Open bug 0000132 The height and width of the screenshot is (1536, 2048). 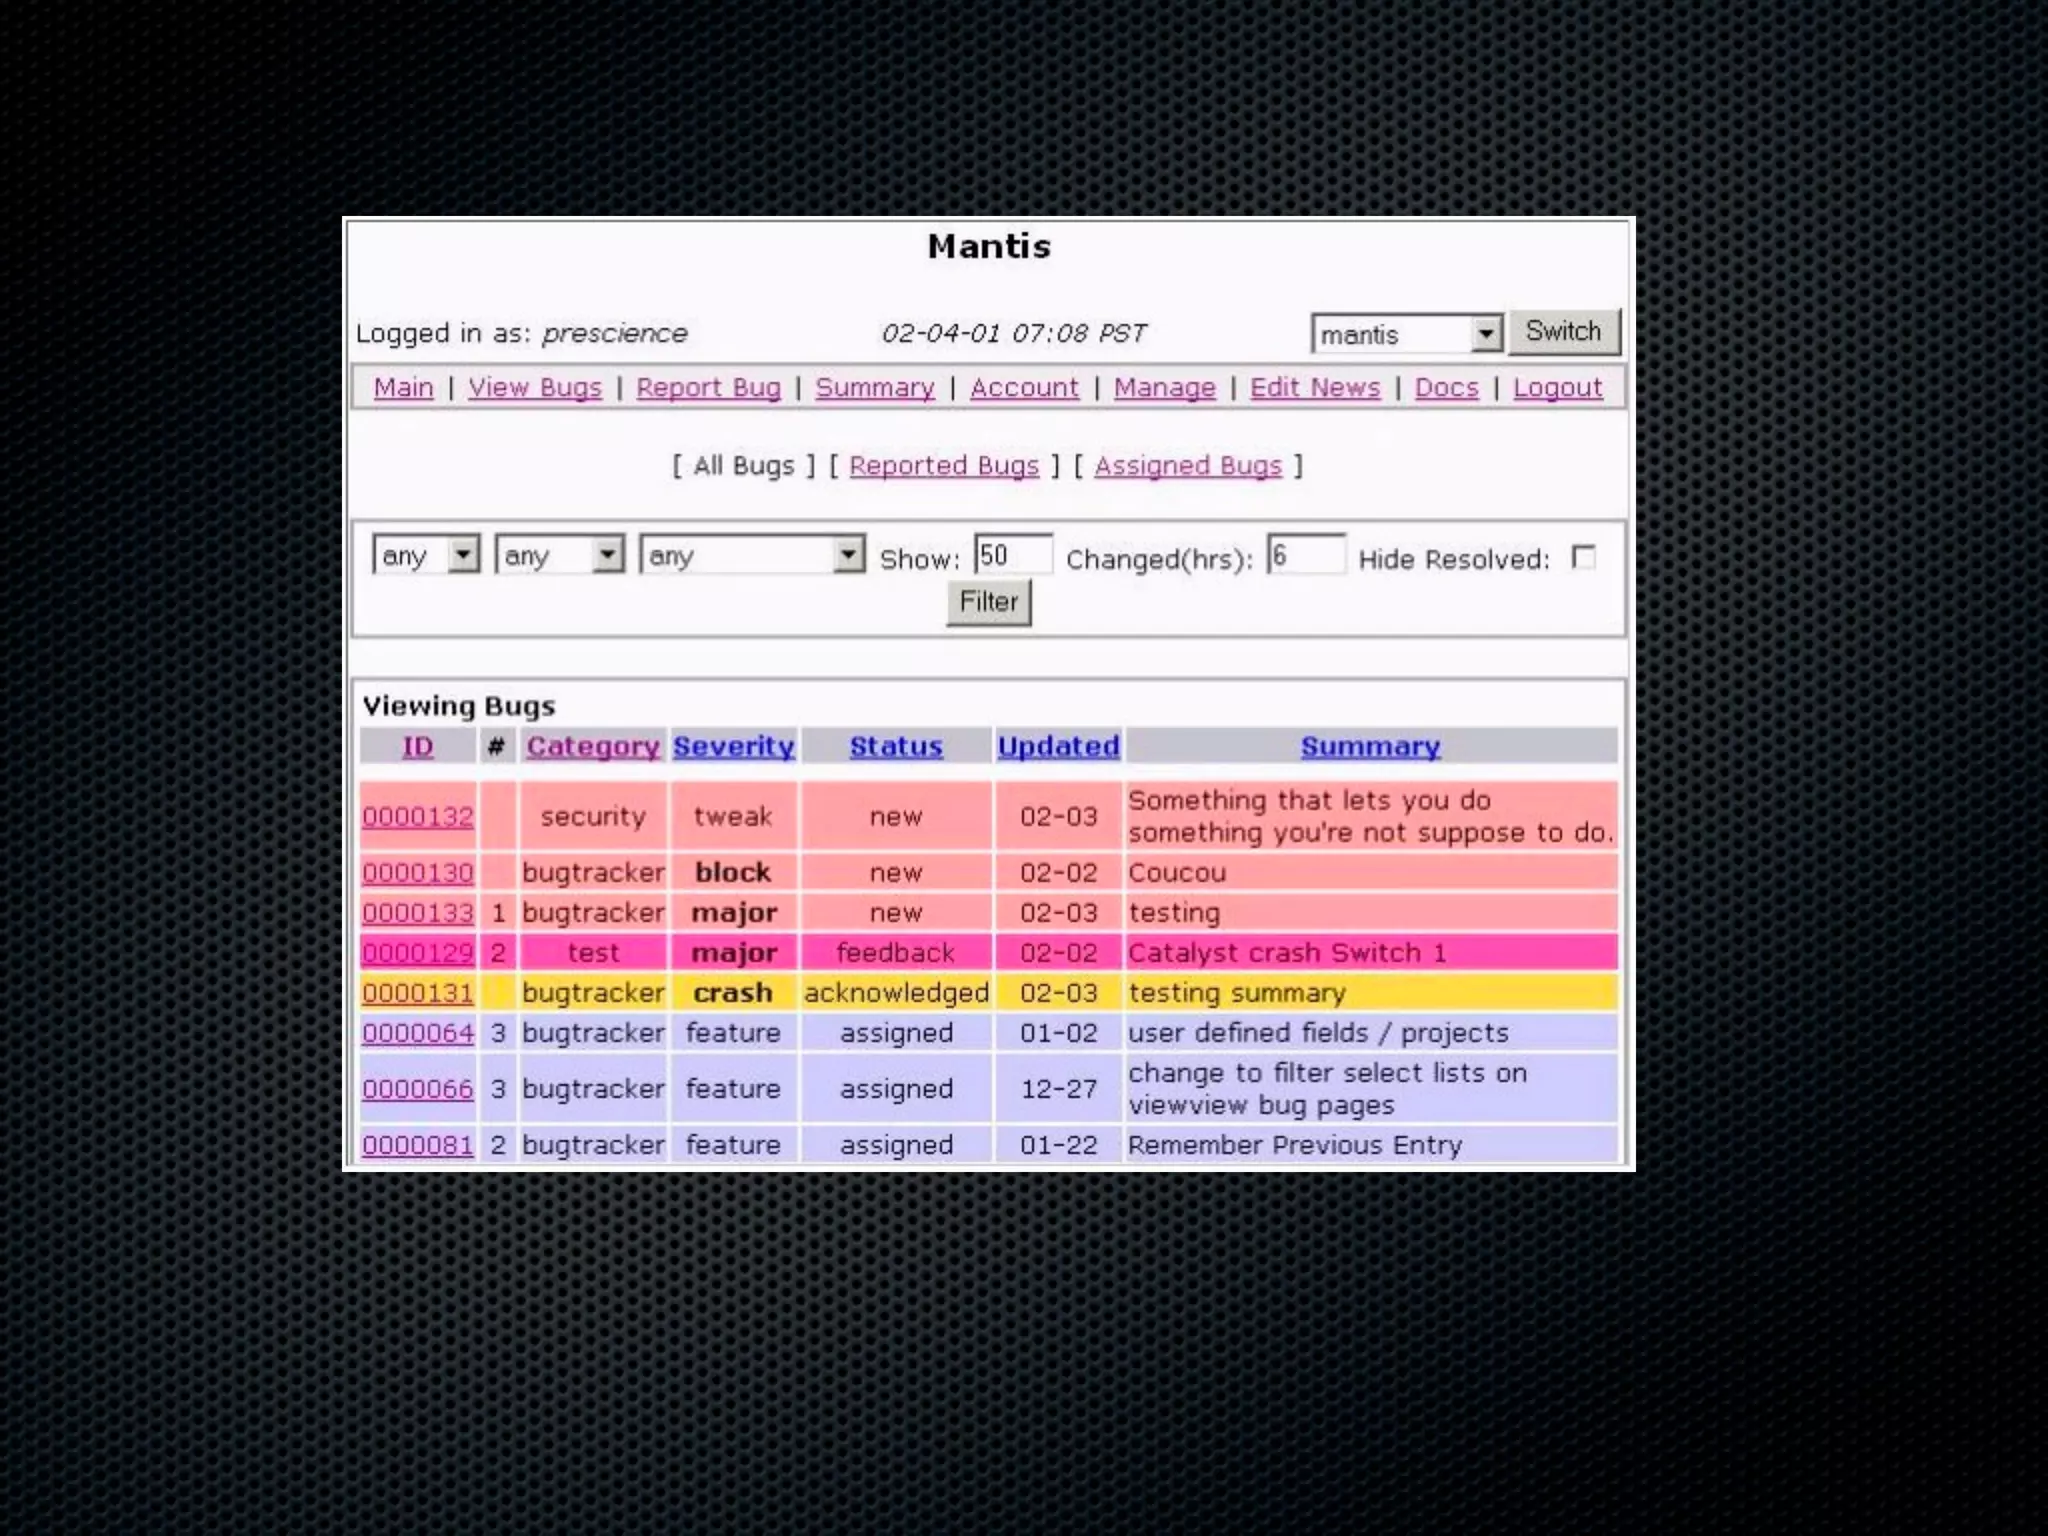point(418,816)
